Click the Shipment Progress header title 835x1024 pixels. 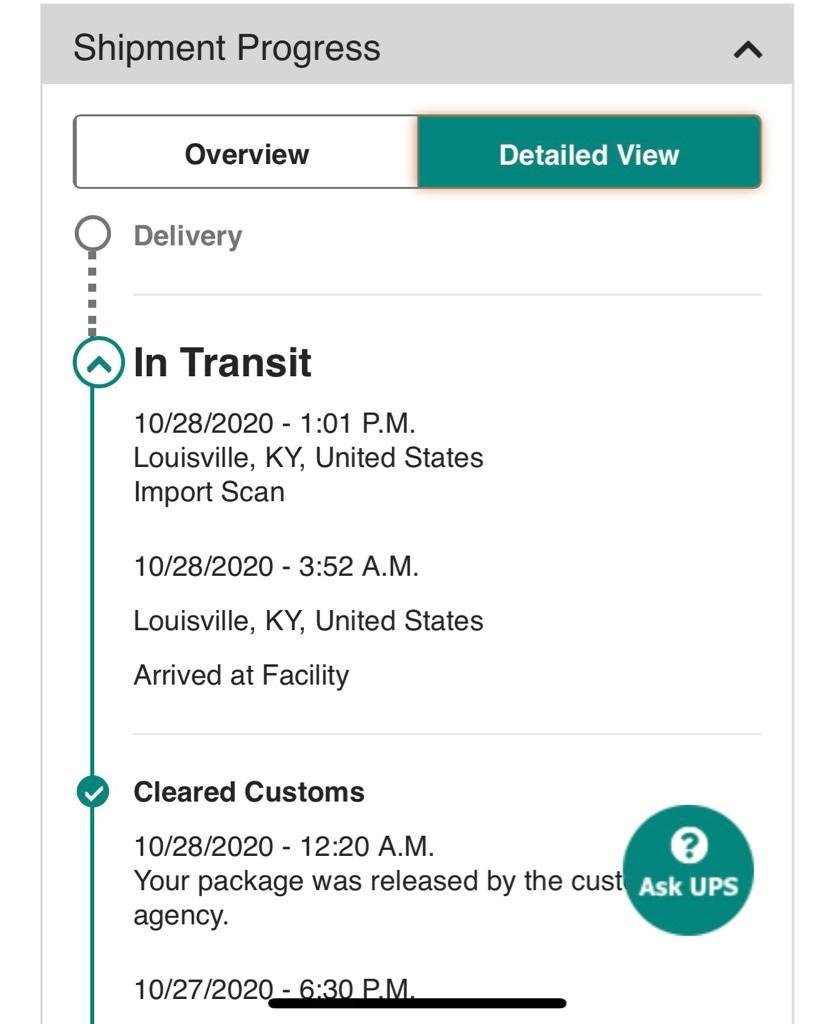[227, 48]
